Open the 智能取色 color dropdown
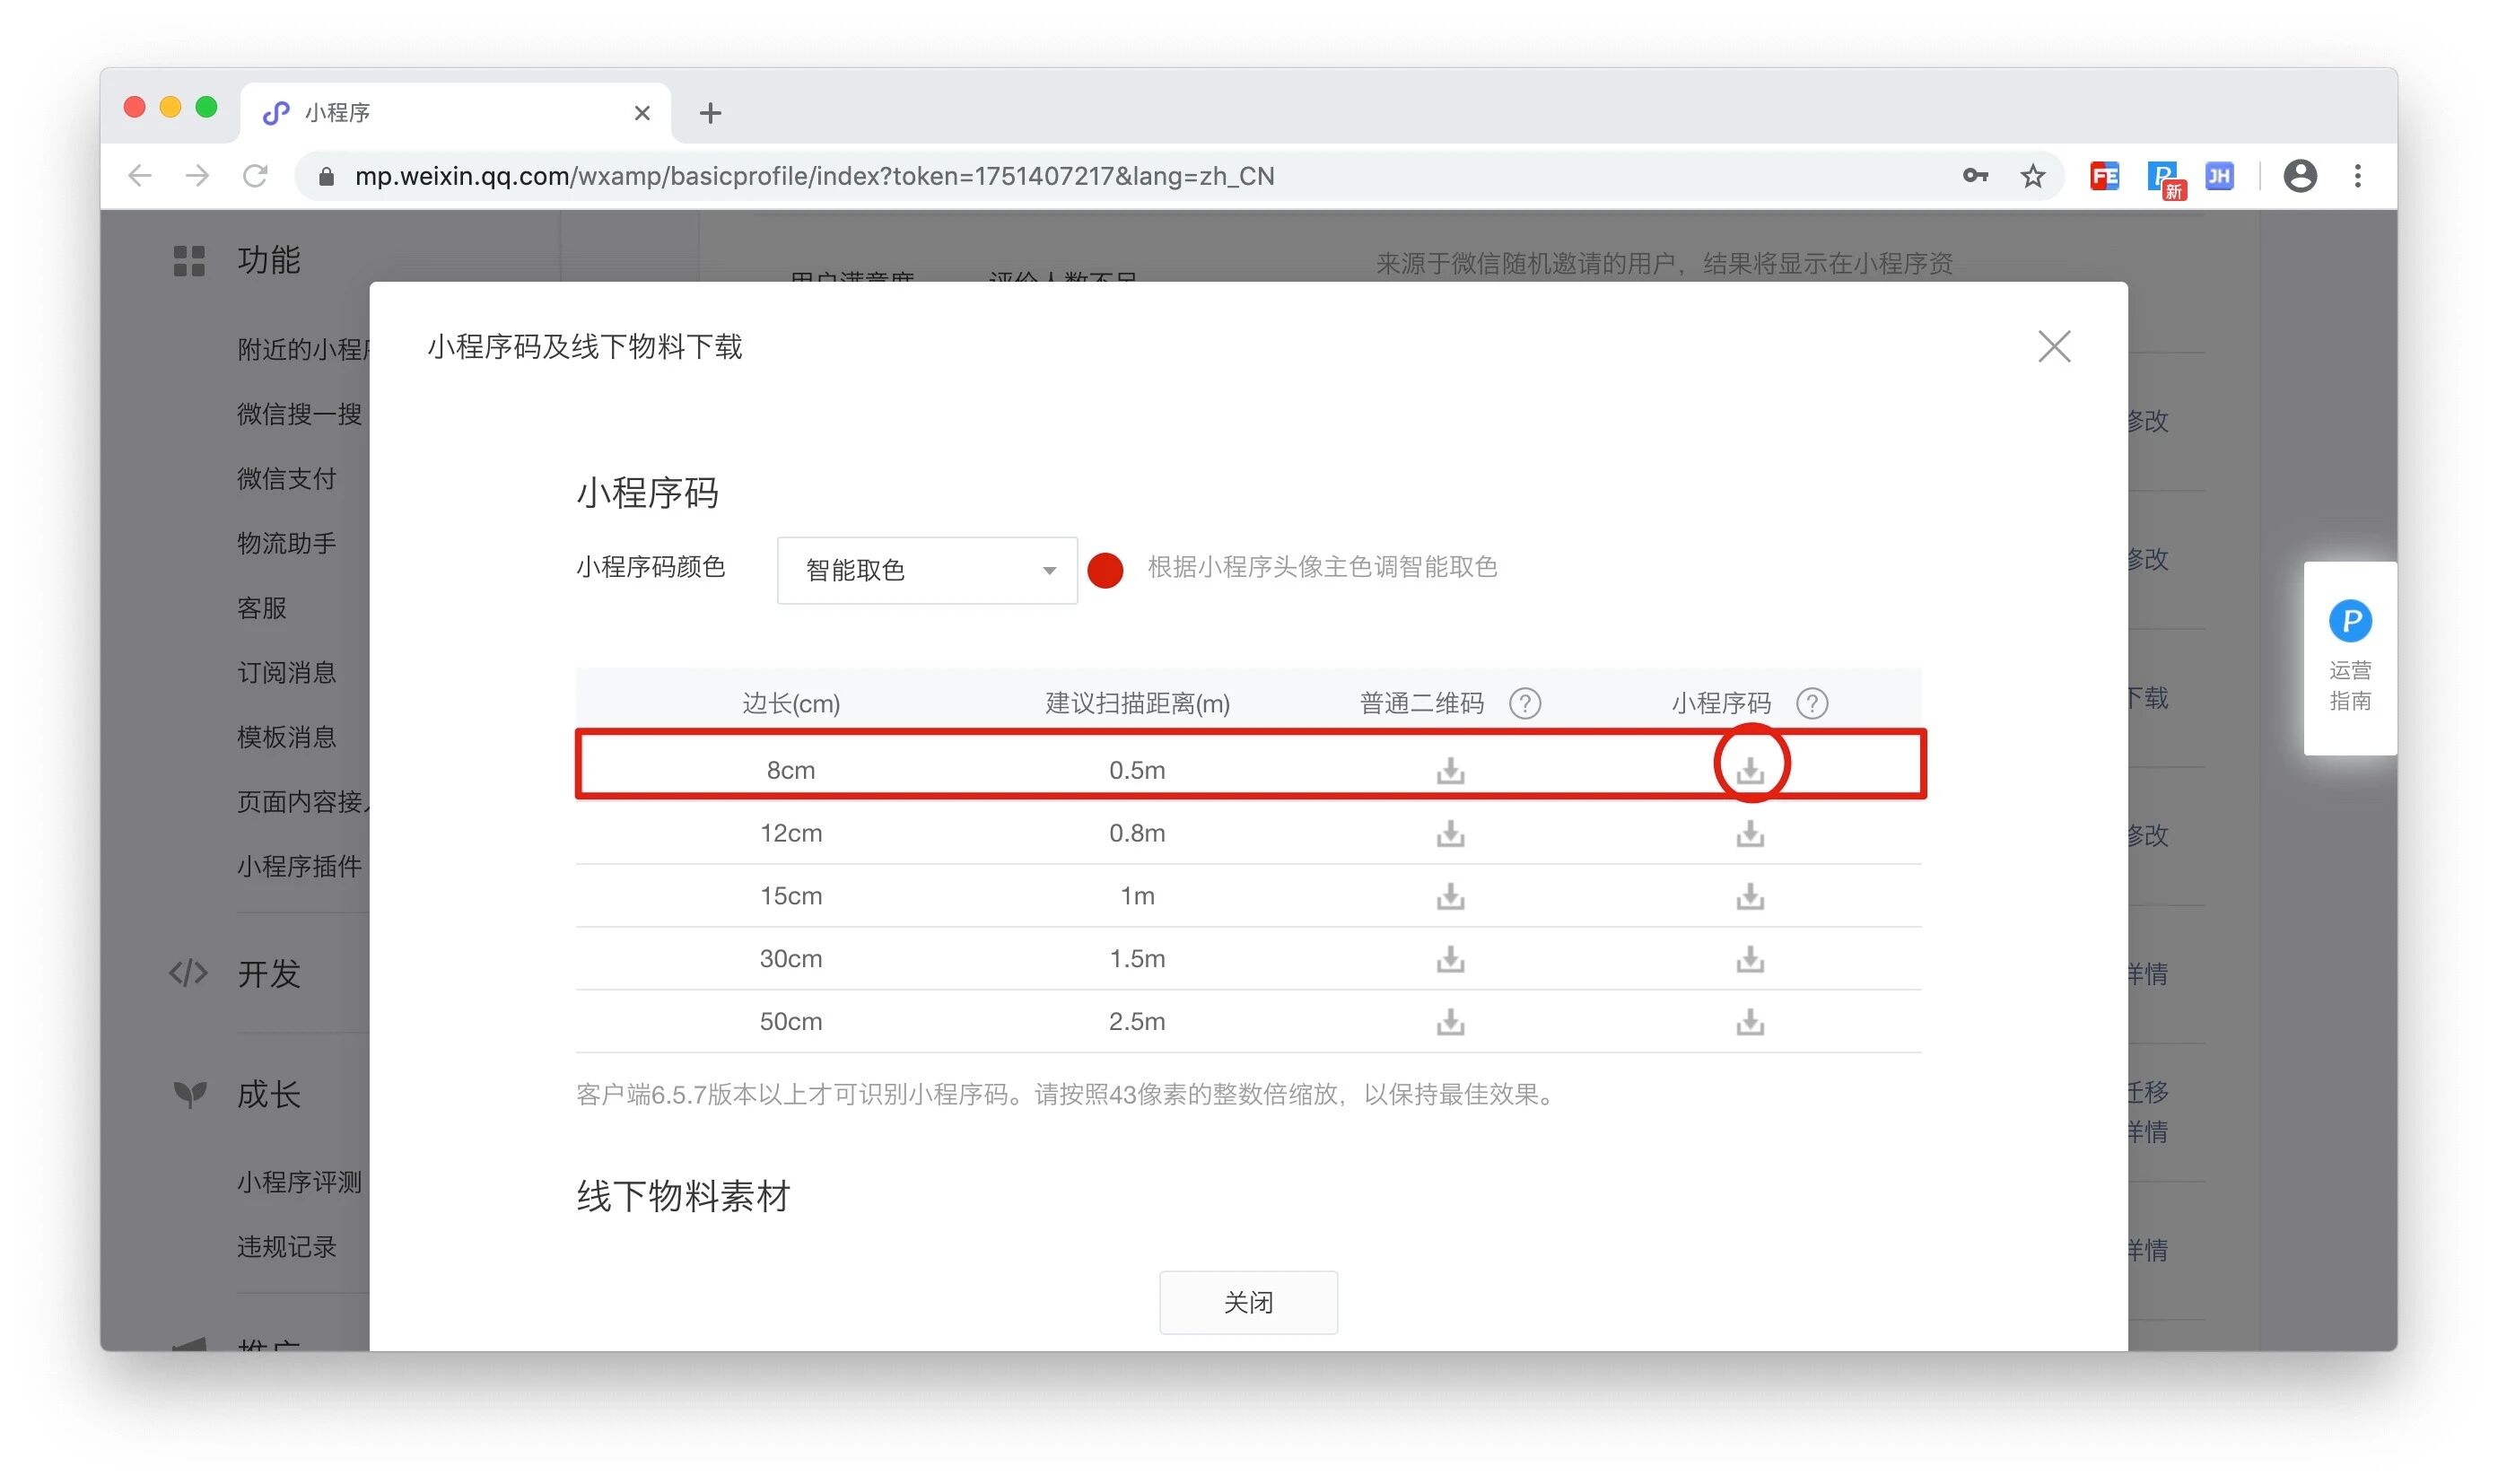Image resolution: width=2498 pixels, height=1484 pixels. [x=926, y=570]
